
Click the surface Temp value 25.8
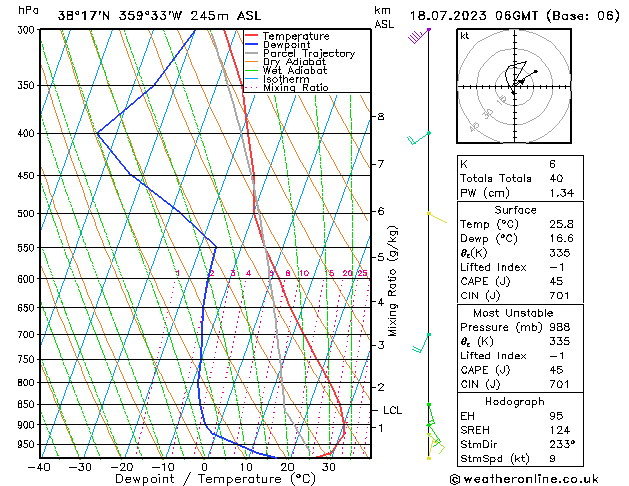(561, 224)
